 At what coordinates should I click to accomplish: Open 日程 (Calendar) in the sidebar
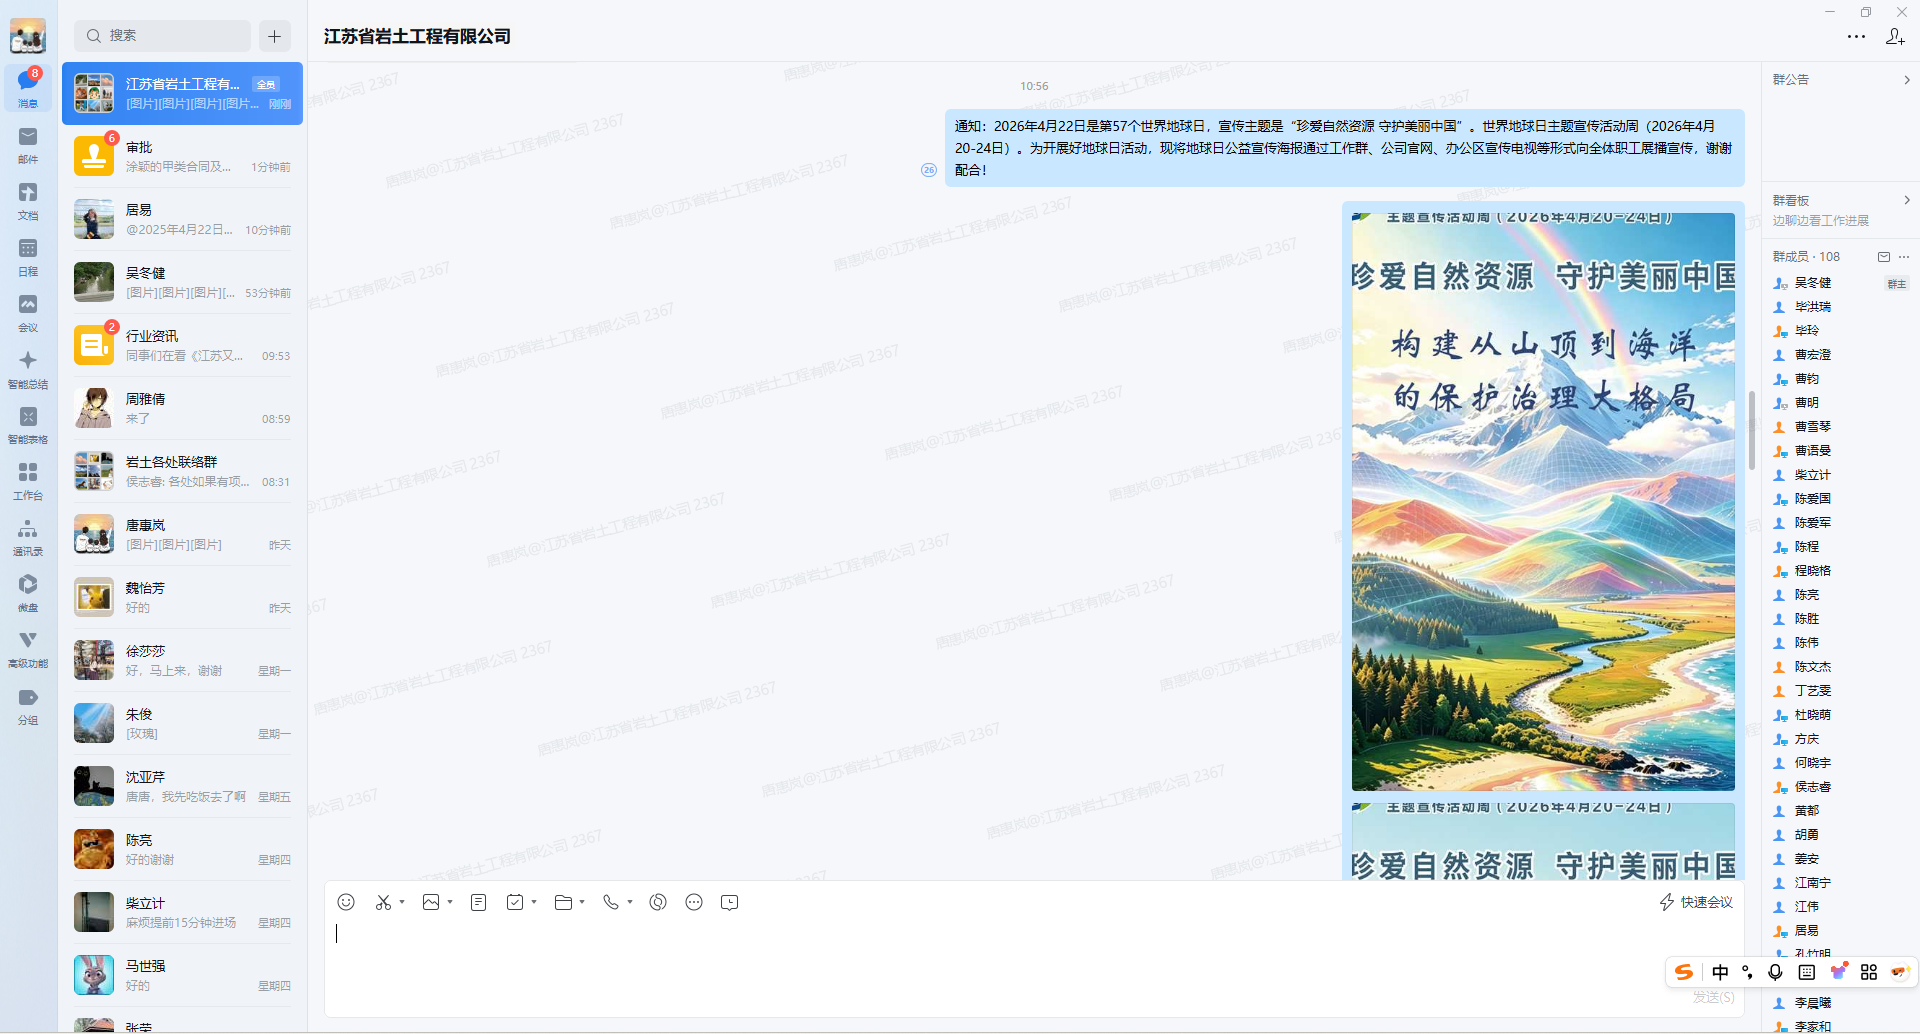(x=28, y=256)
